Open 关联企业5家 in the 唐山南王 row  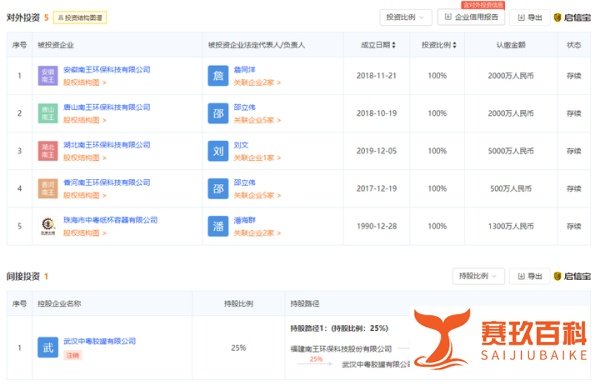pos(257,120)
